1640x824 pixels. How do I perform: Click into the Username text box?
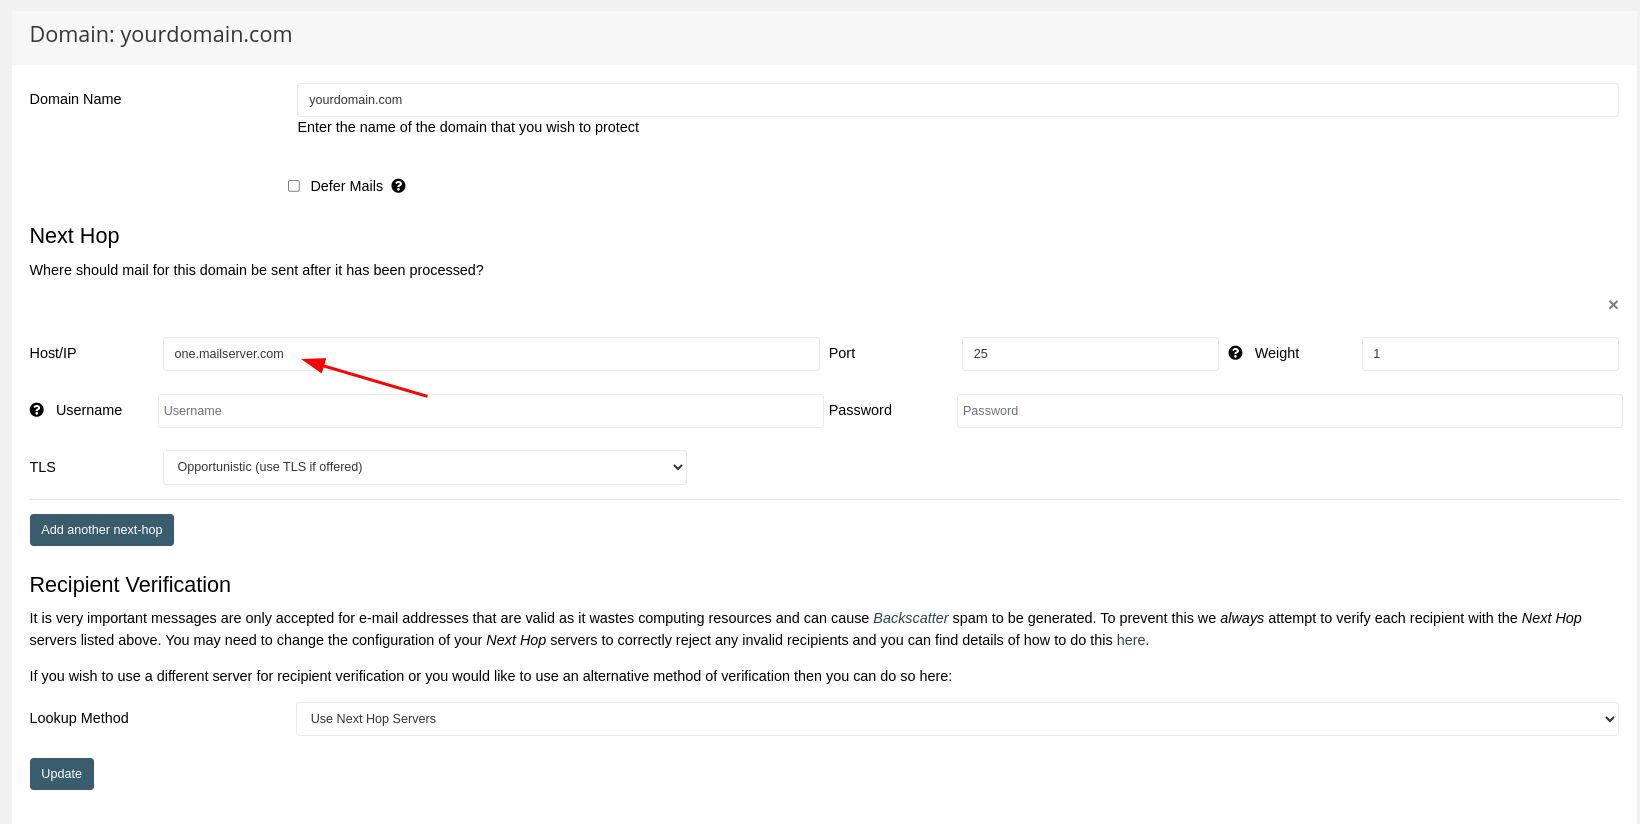click(x=490, y=411)
